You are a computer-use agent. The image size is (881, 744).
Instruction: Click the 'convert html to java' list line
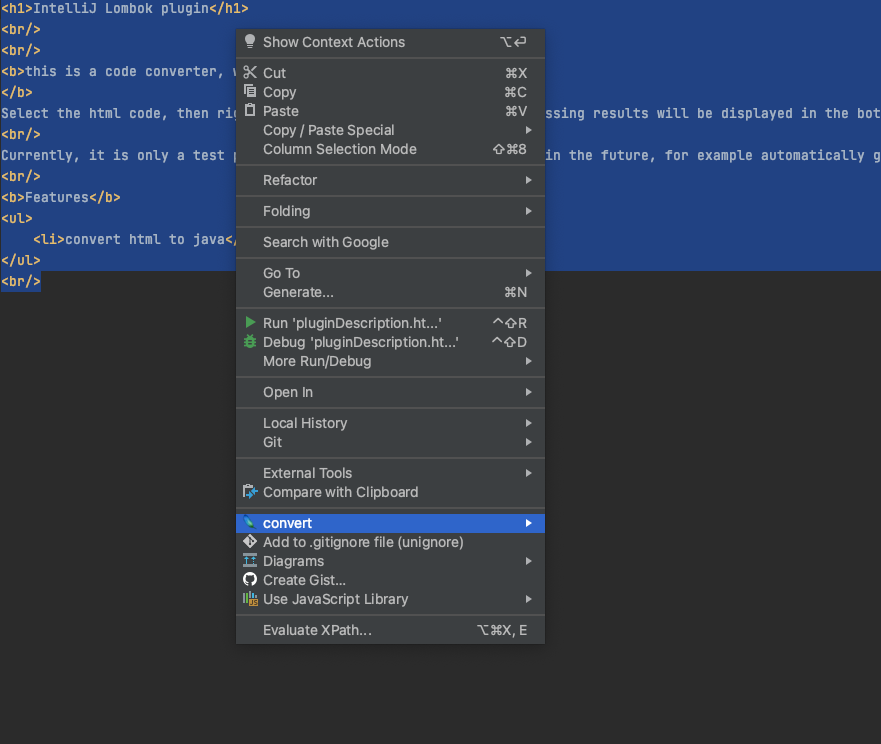135,239
